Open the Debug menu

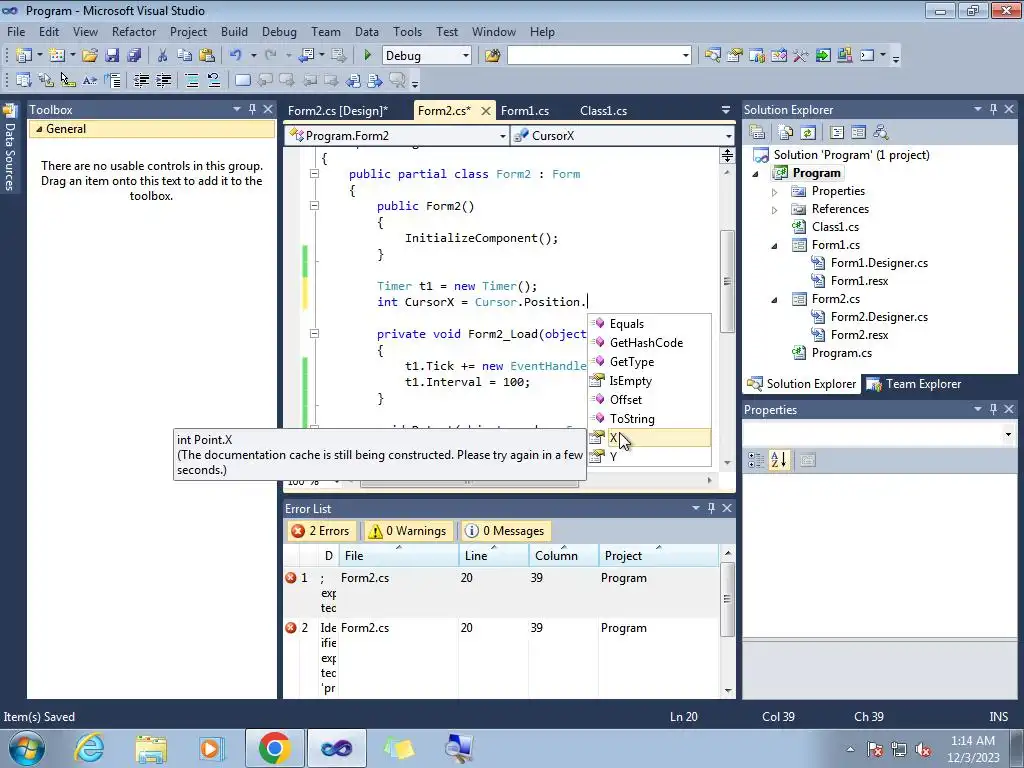click(279, 31)
